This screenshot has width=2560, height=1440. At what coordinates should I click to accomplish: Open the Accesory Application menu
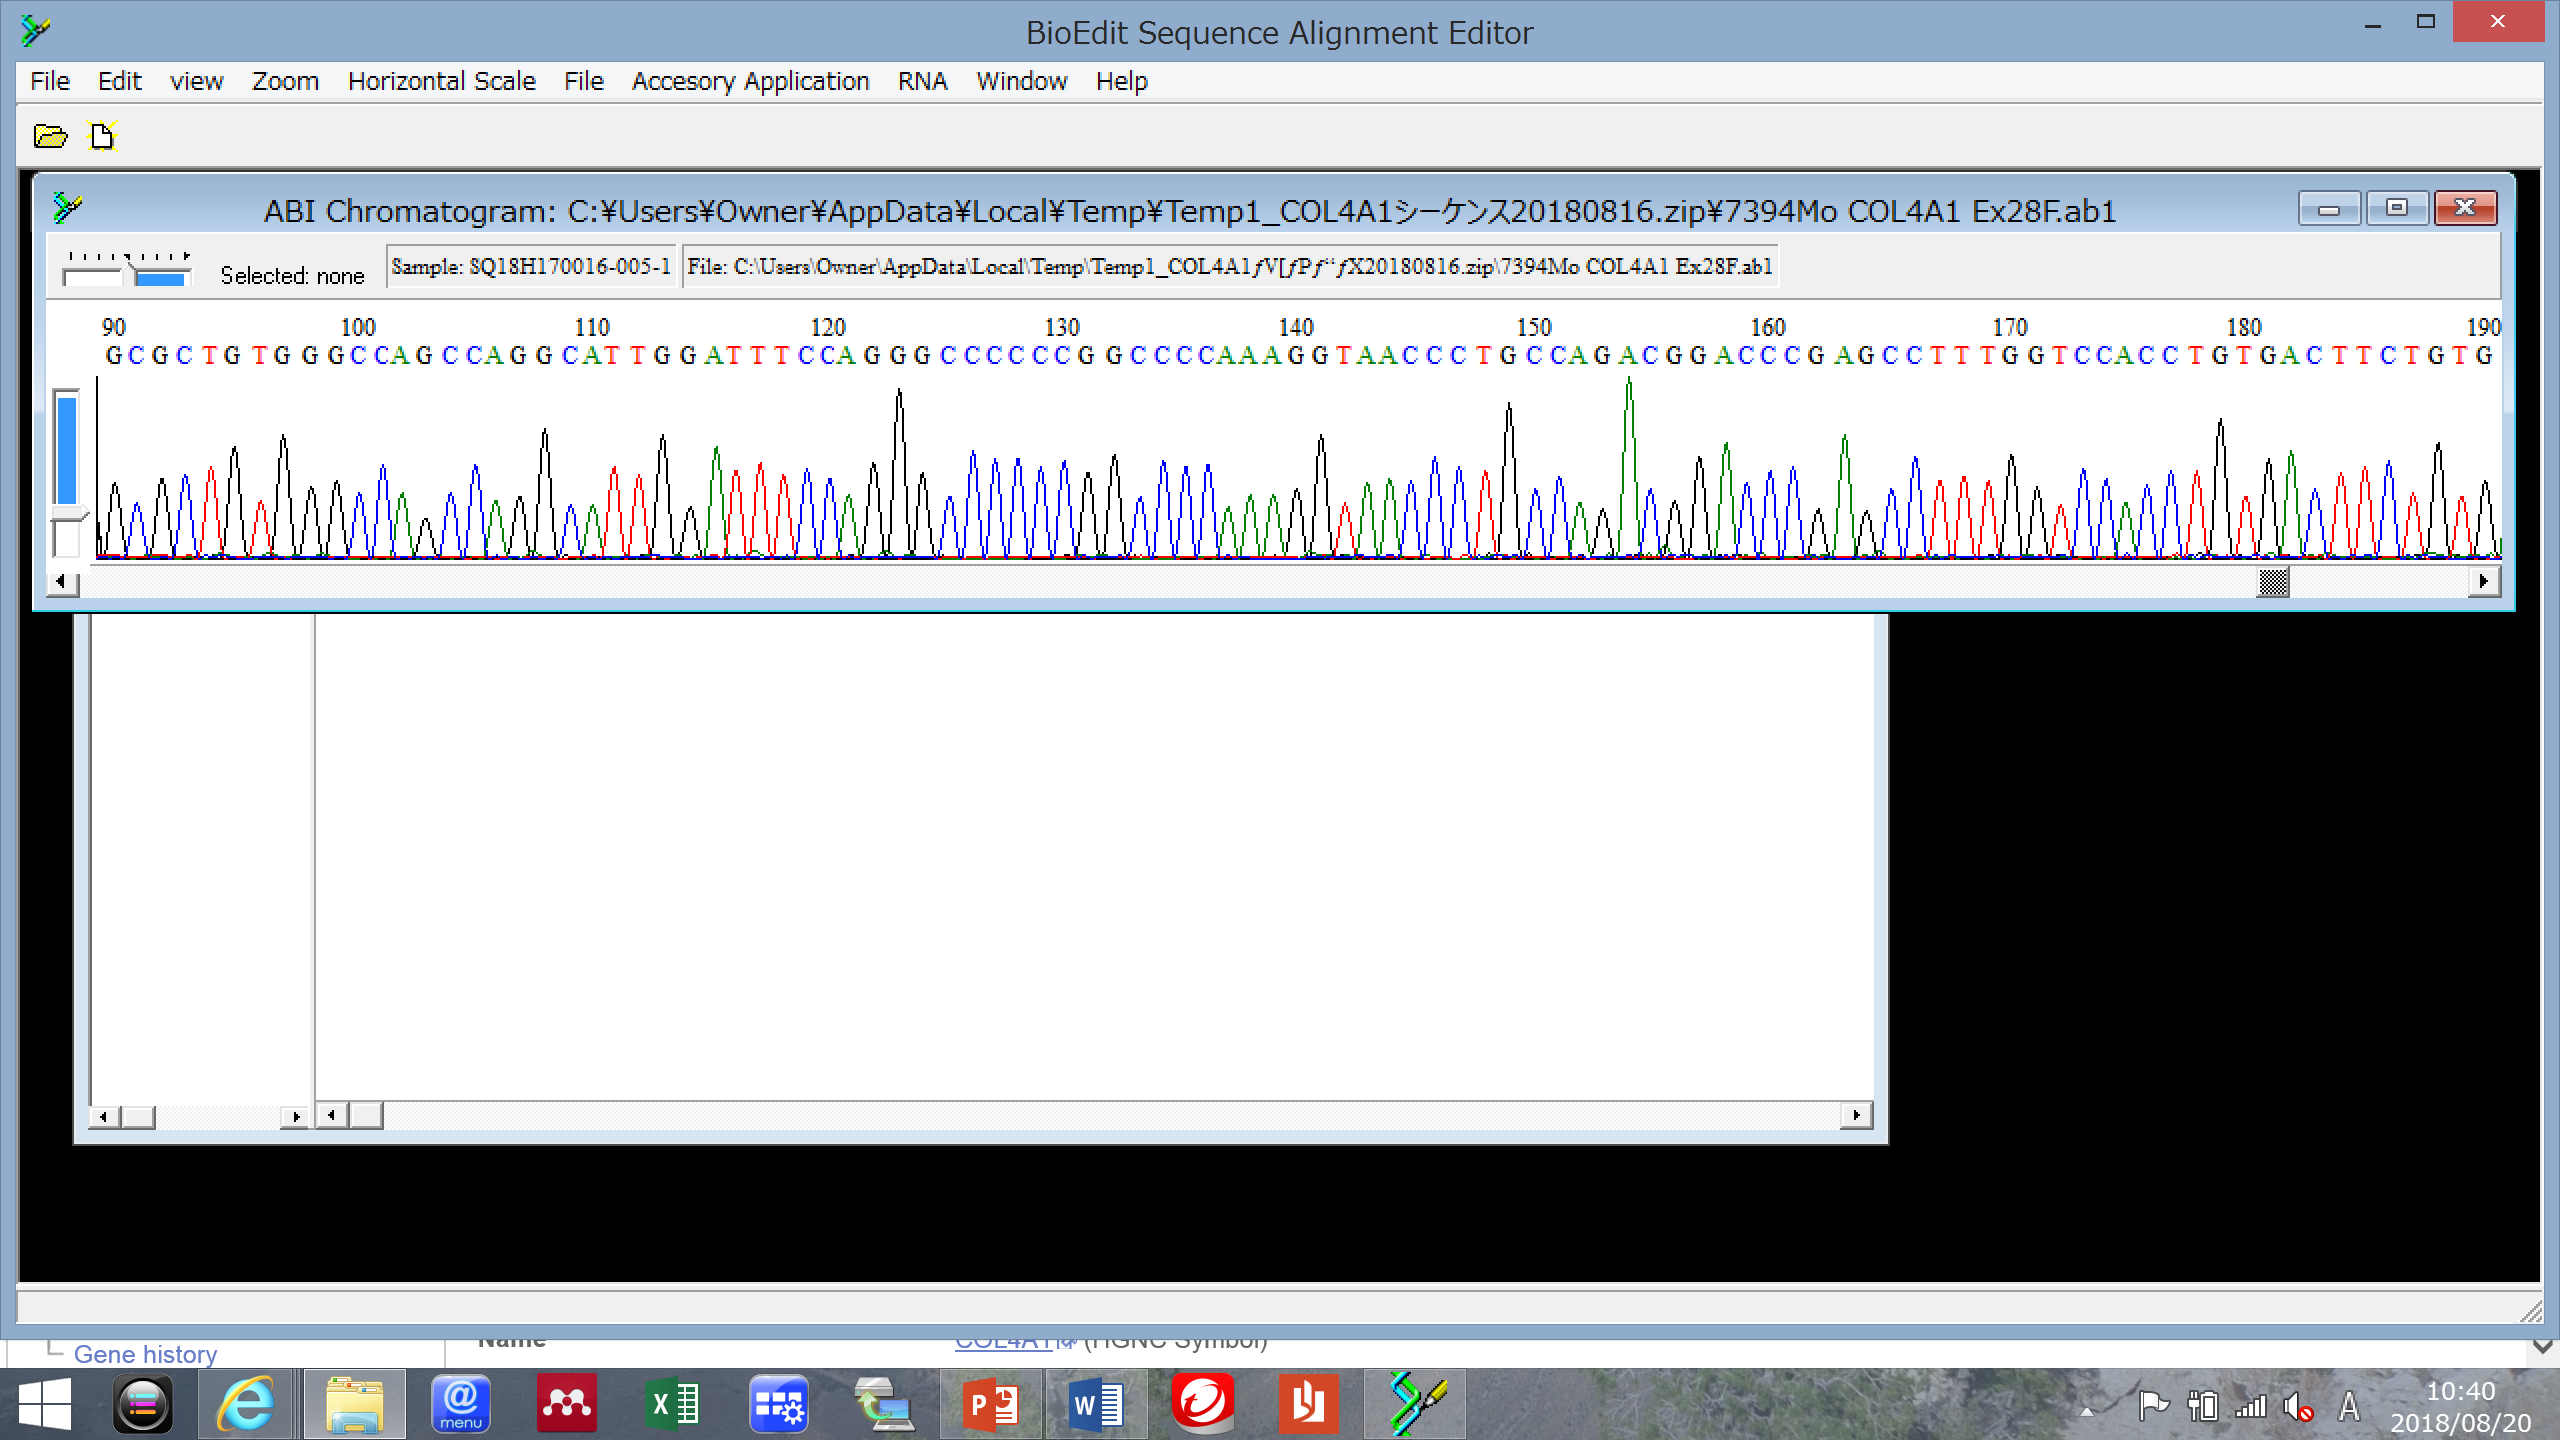750,81
